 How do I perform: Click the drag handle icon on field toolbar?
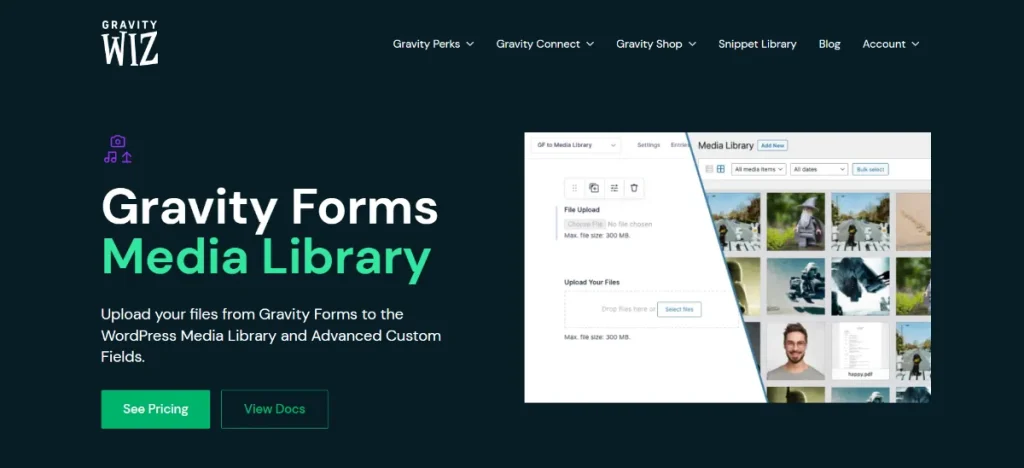[x=575, y=188]
